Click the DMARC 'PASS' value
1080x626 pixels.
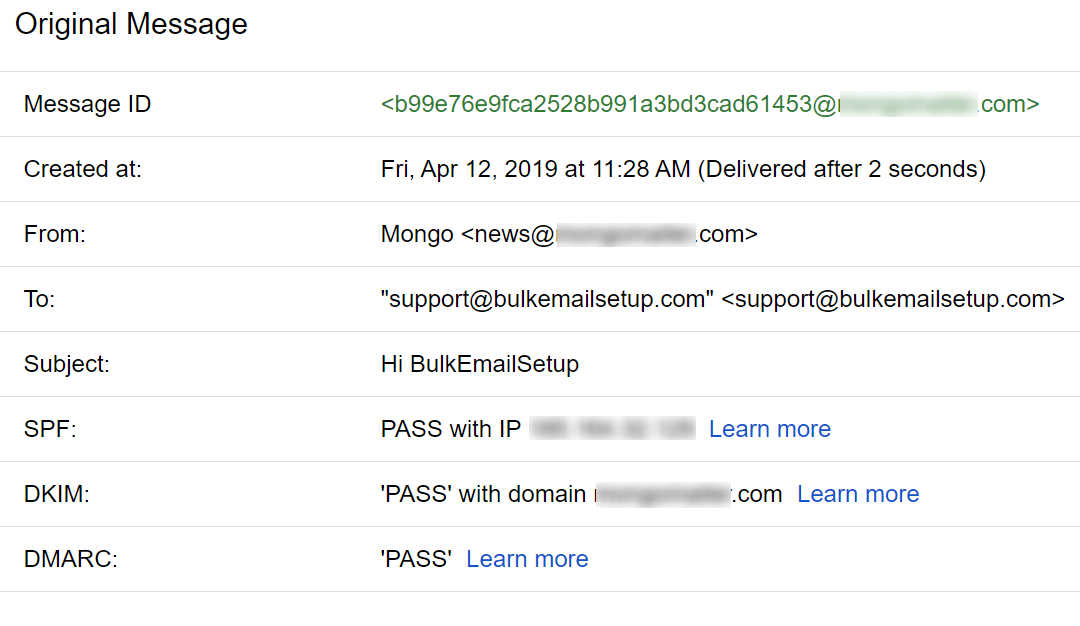pyautogui.click(x=416, y=559)
